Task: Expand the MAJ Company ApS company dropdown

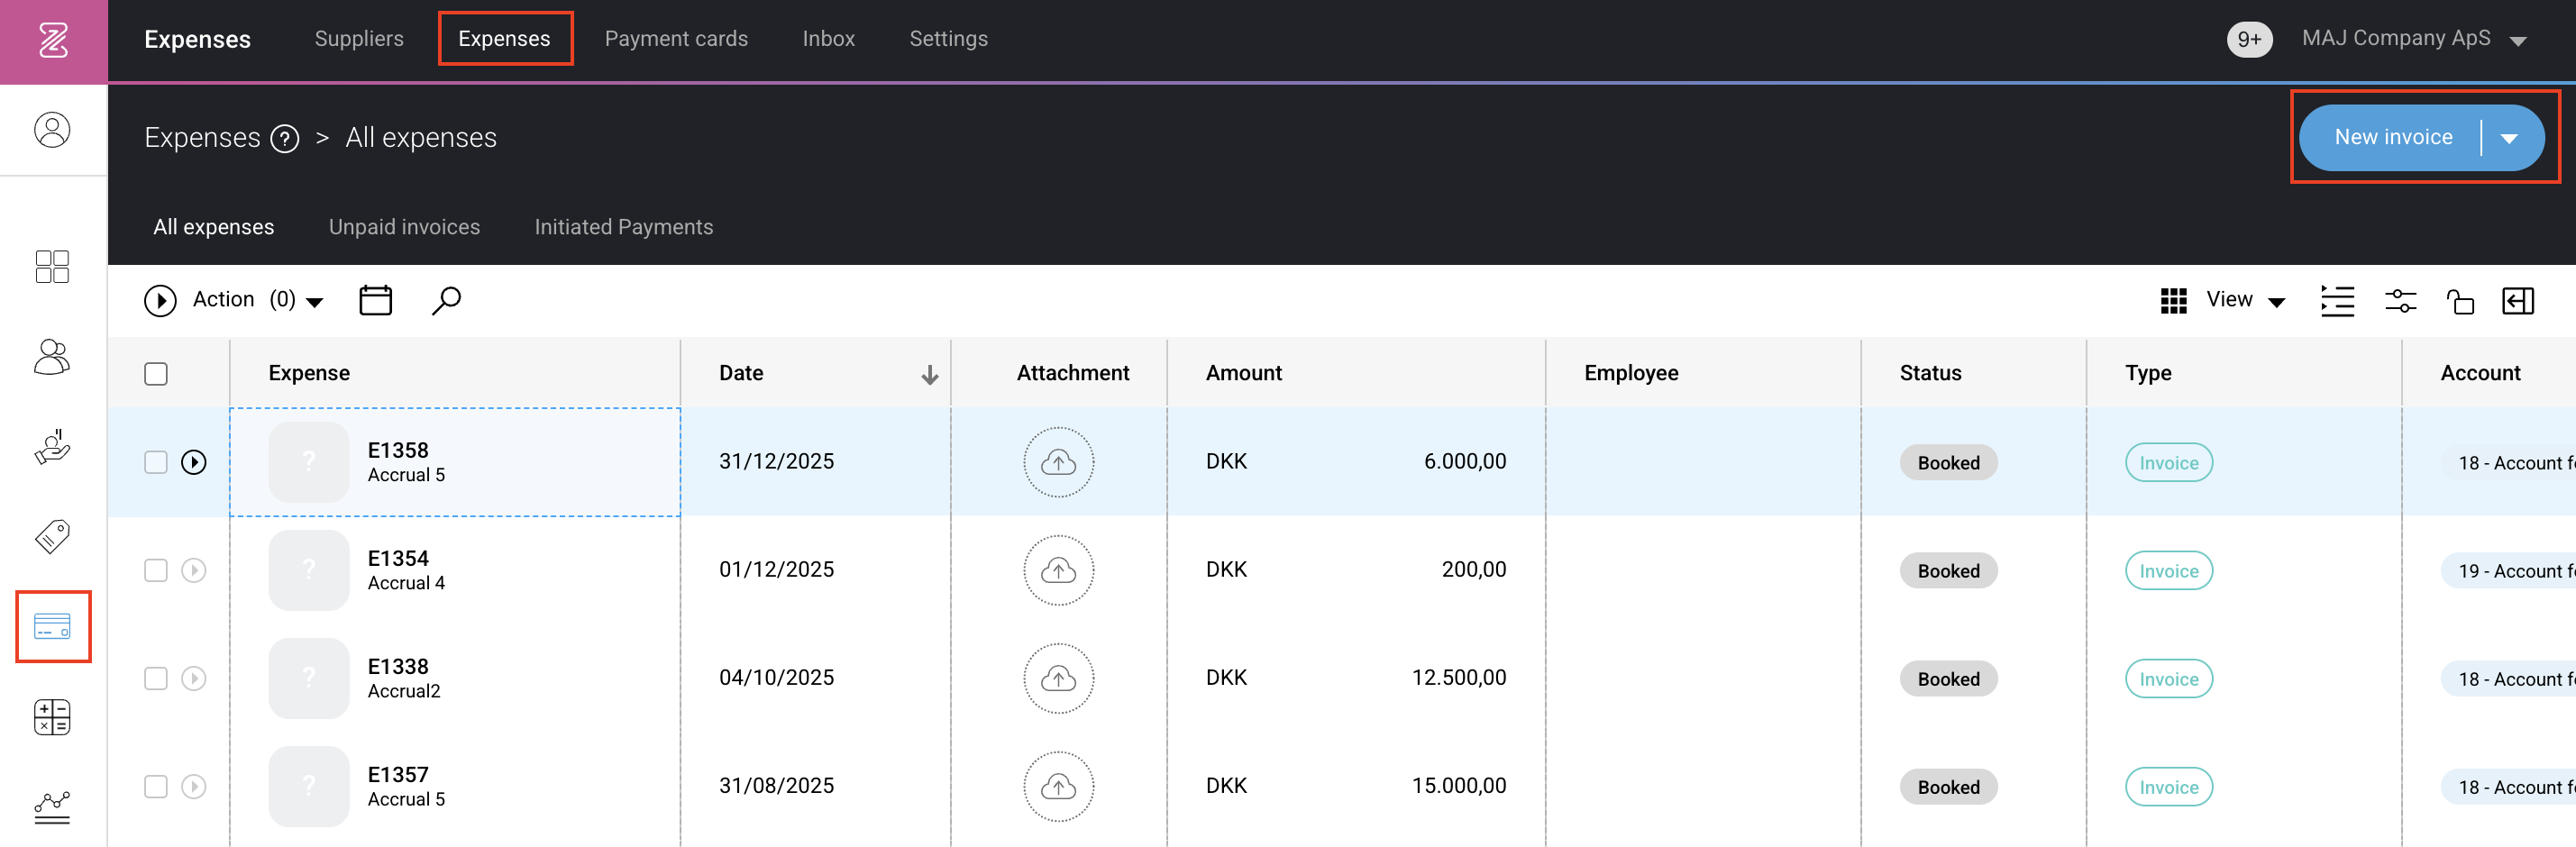Action: point(2413,39)
